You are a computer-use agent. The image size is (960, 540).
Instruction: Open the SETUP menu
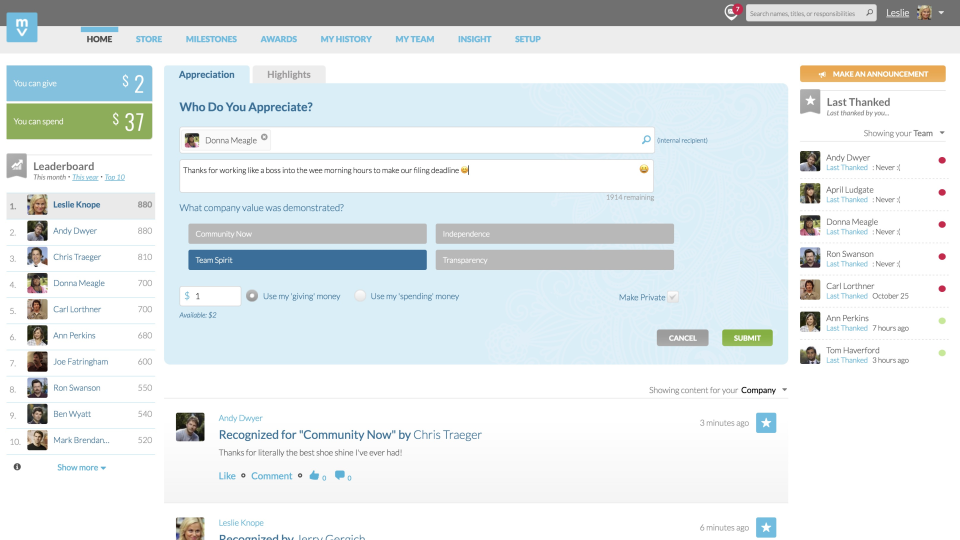click(527, 39)
